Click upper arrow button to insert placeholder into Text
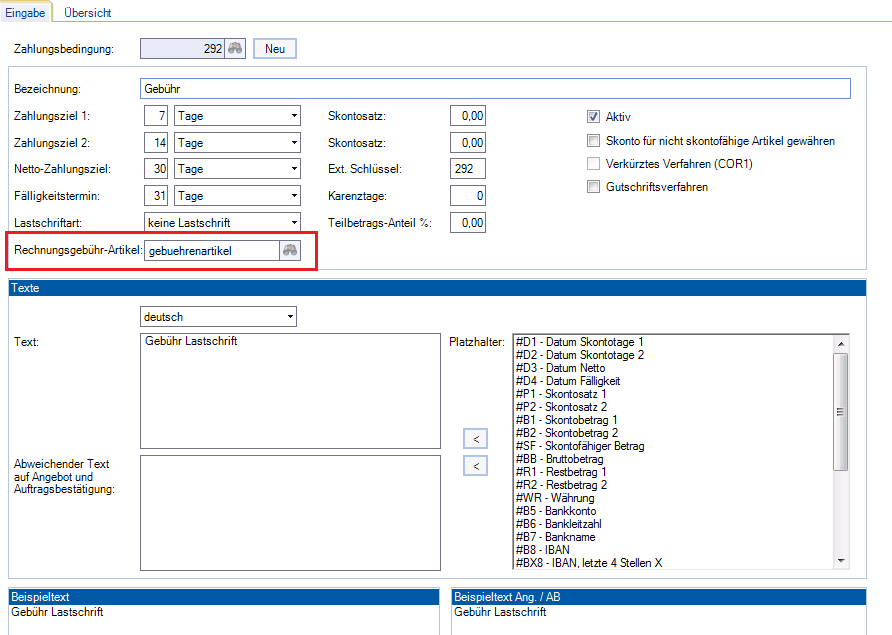This screenshot has width=892, height=635. (x=476, y=437)
